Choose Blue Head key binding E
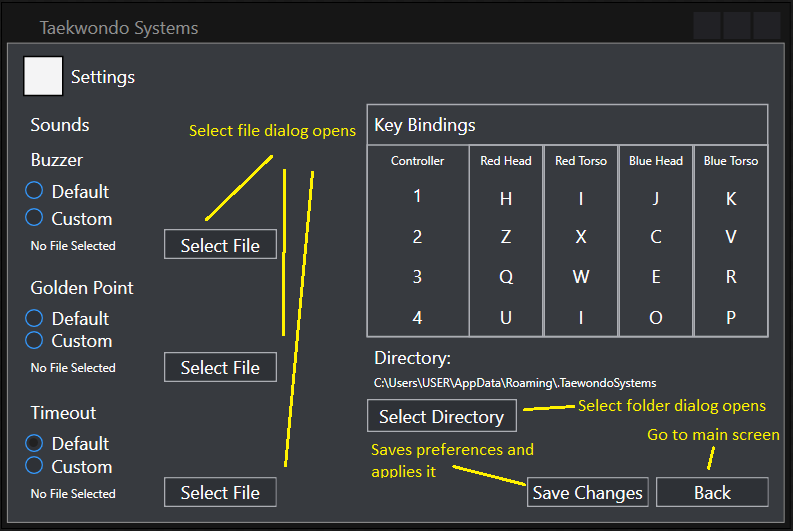 pos(656,277)
